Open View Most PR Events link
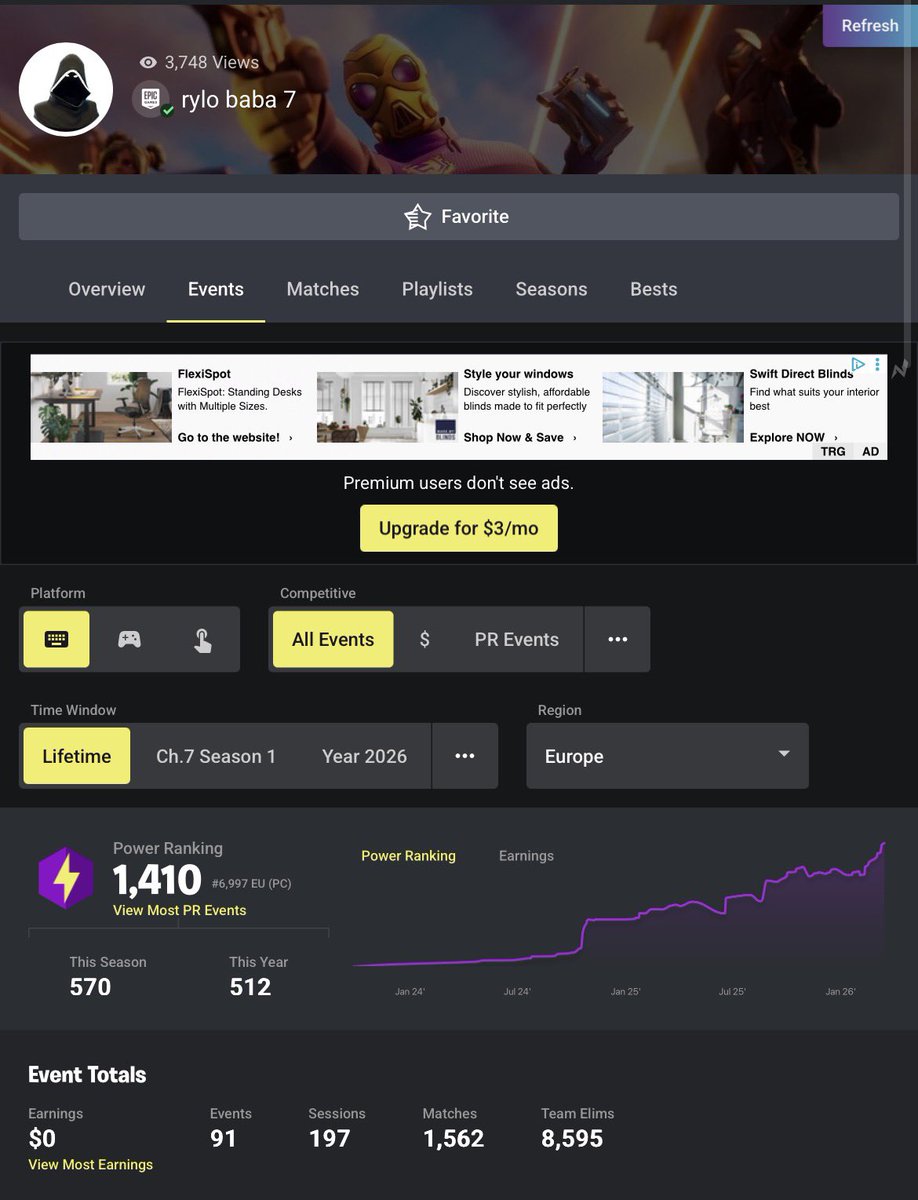 [x=179, y=910]
